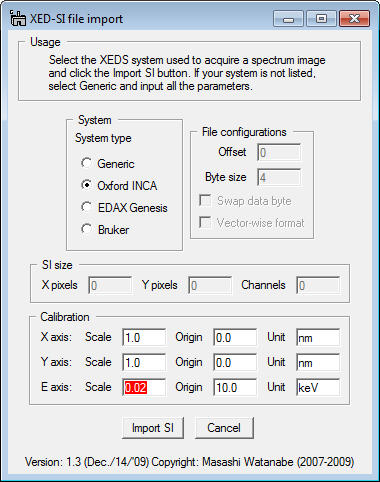Minimize the XED-SI file import window
The height and width of the screenshot is (482, 380).
click(288, 19)
